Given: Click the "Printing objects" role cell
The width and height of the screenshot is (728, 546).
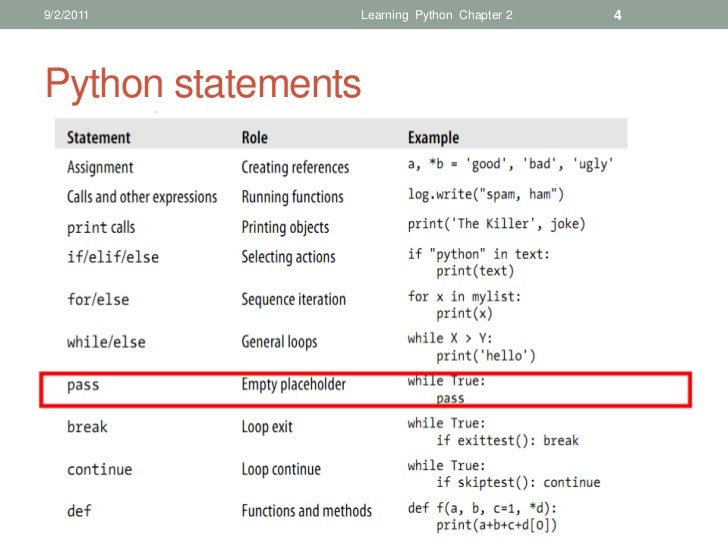Looking at the screenshot, I should click(285, 228).
